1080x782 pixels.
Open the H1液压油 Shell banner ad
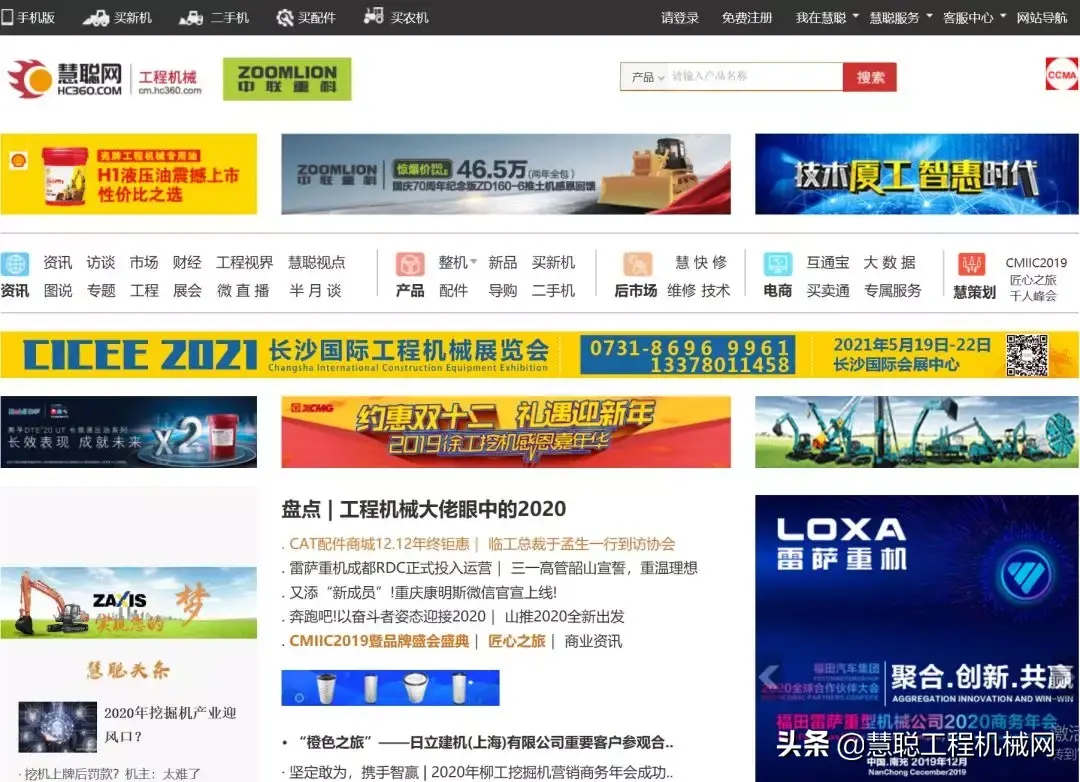(x=129, y=174)
